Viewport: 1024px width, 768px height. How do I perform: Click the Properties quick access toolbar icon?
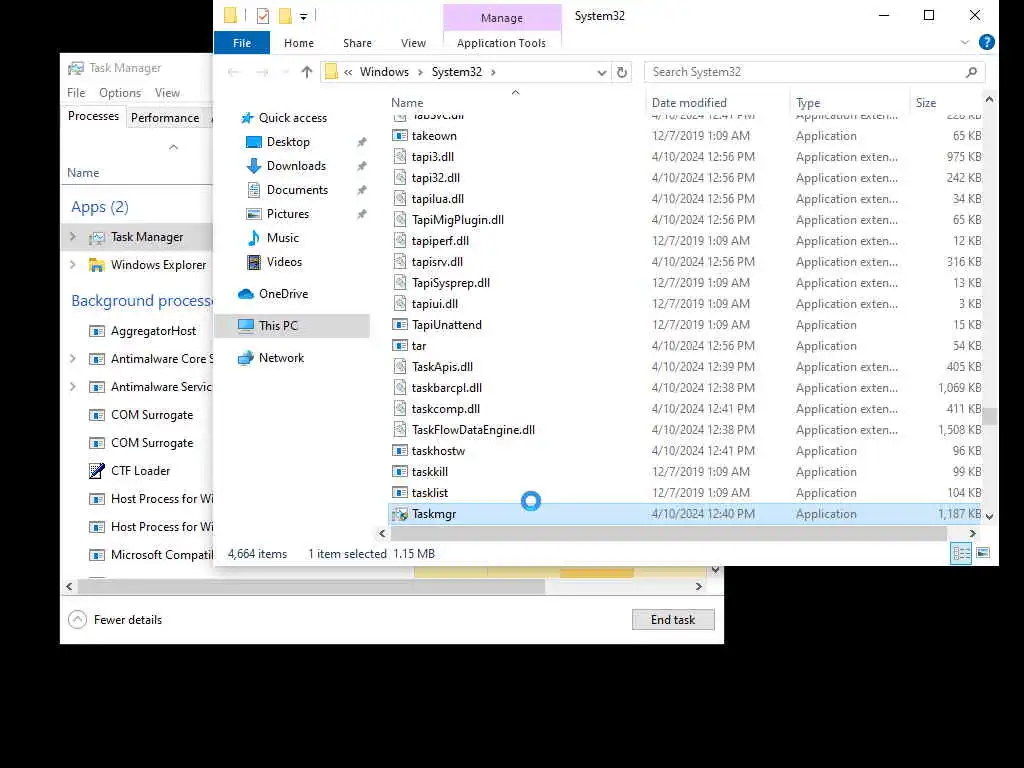point(263,16)
